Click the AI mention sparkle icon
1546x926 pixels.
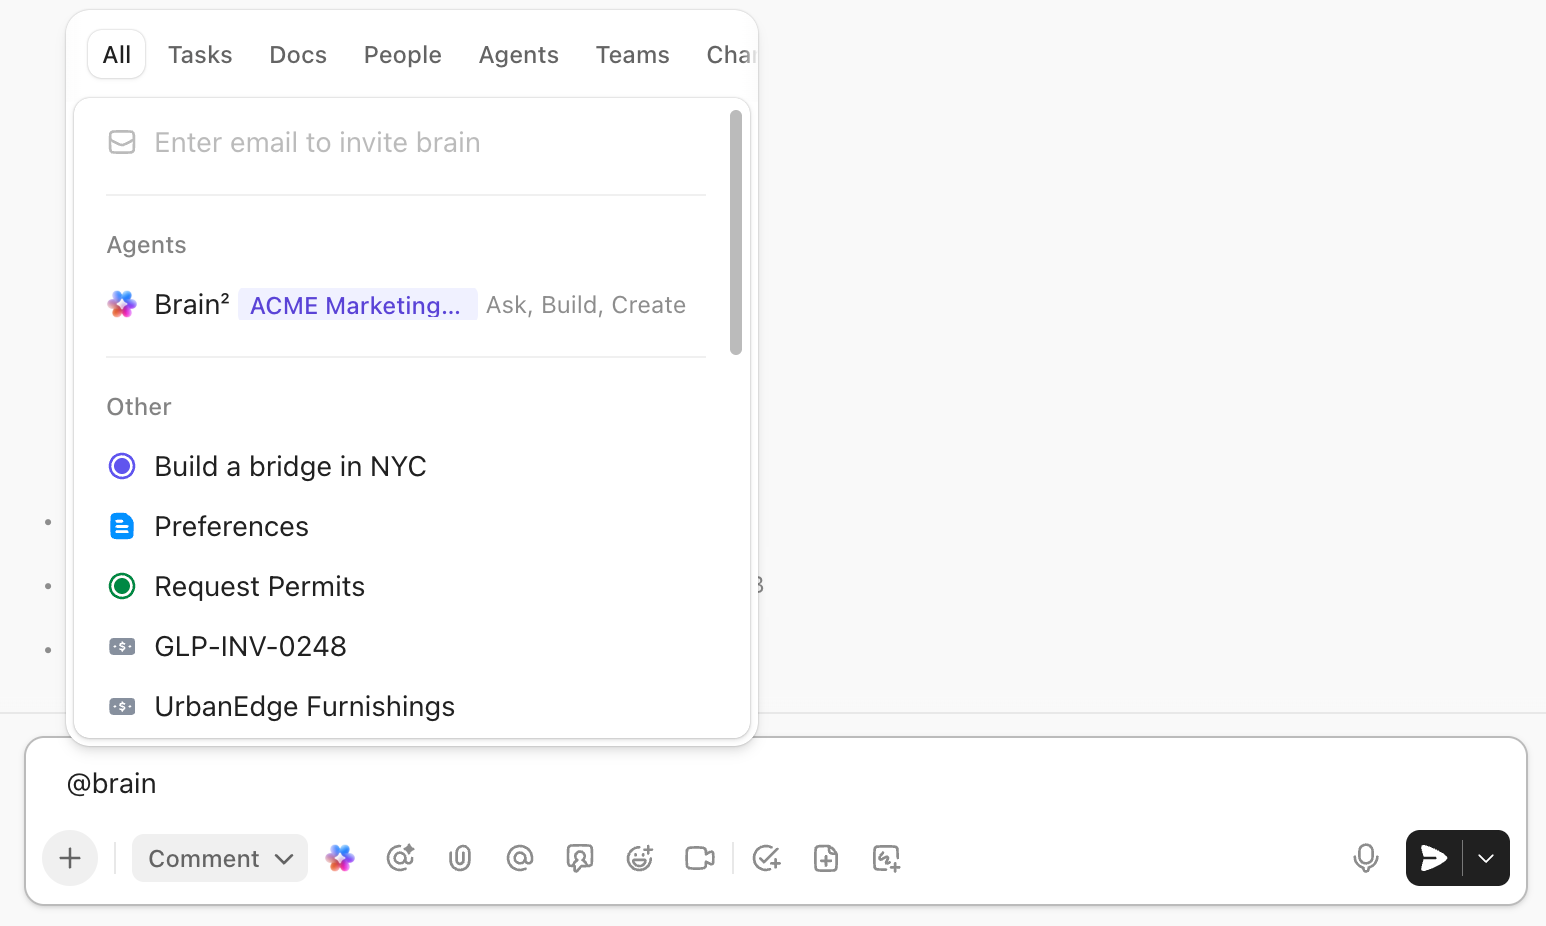click(x=400, y=858)
